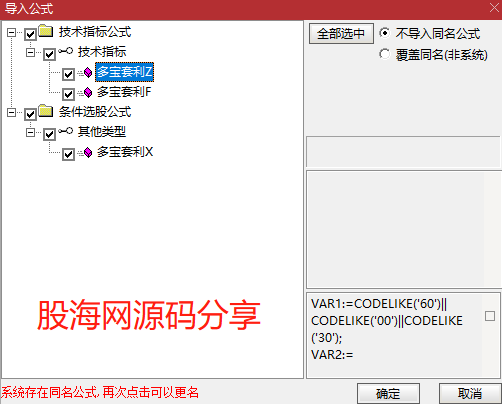Select the 不导入同名公式 radio option
502x404 pixels.
[384, 33]
